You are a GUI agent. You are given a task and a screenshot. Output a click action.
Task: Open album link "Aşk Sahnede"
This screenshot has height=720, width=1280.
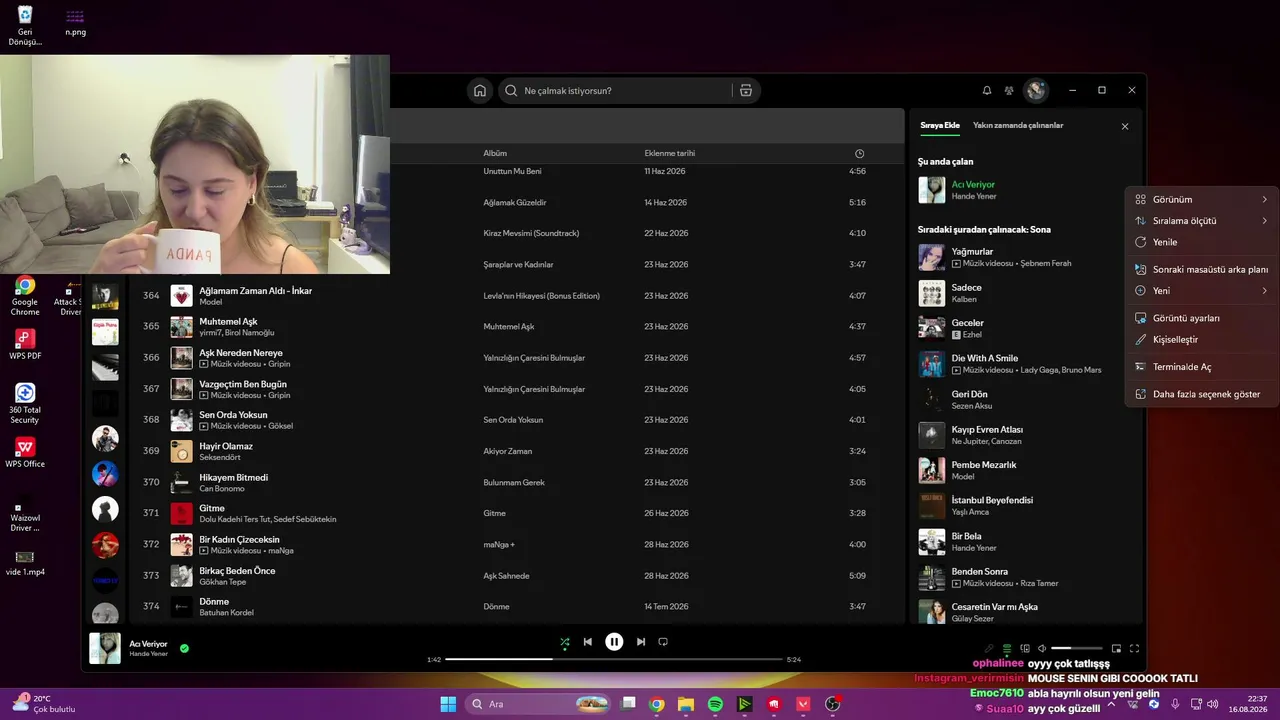pos(506,576)
